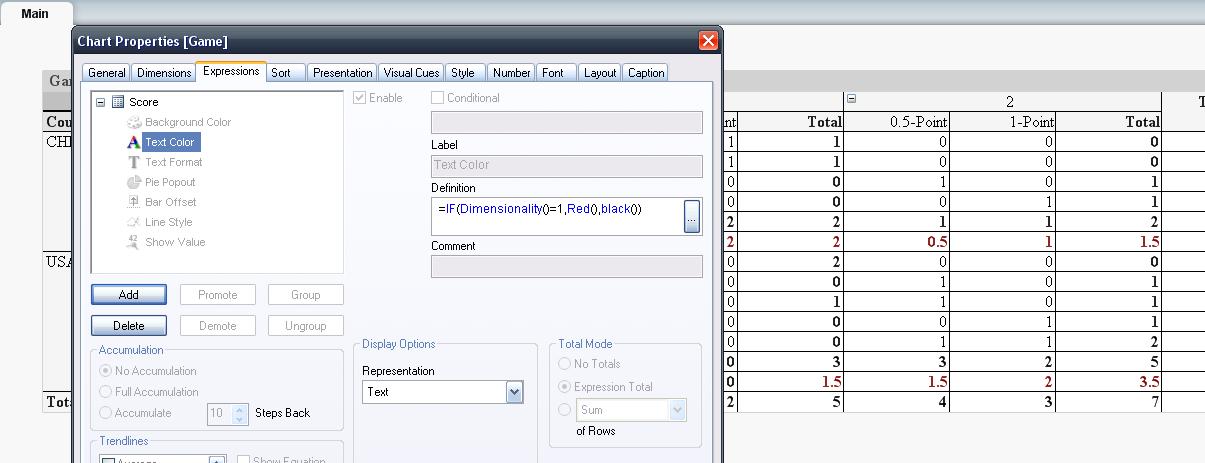Click the Demote button
The width and height of the screenshot is (1205, 463).
click(218, 326)
